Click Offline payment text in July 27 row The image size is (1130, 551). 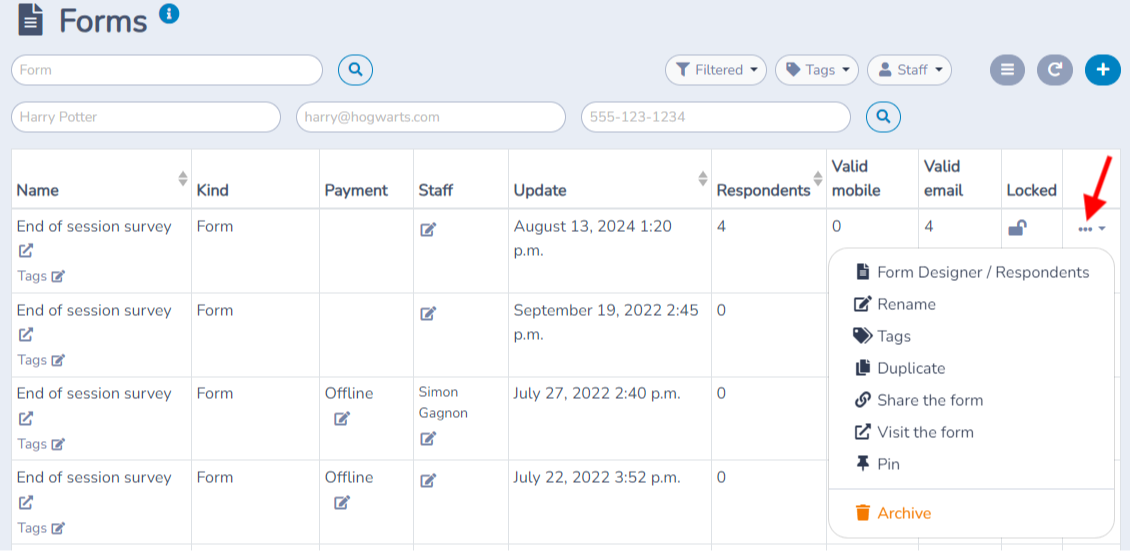tap(349, 393)
